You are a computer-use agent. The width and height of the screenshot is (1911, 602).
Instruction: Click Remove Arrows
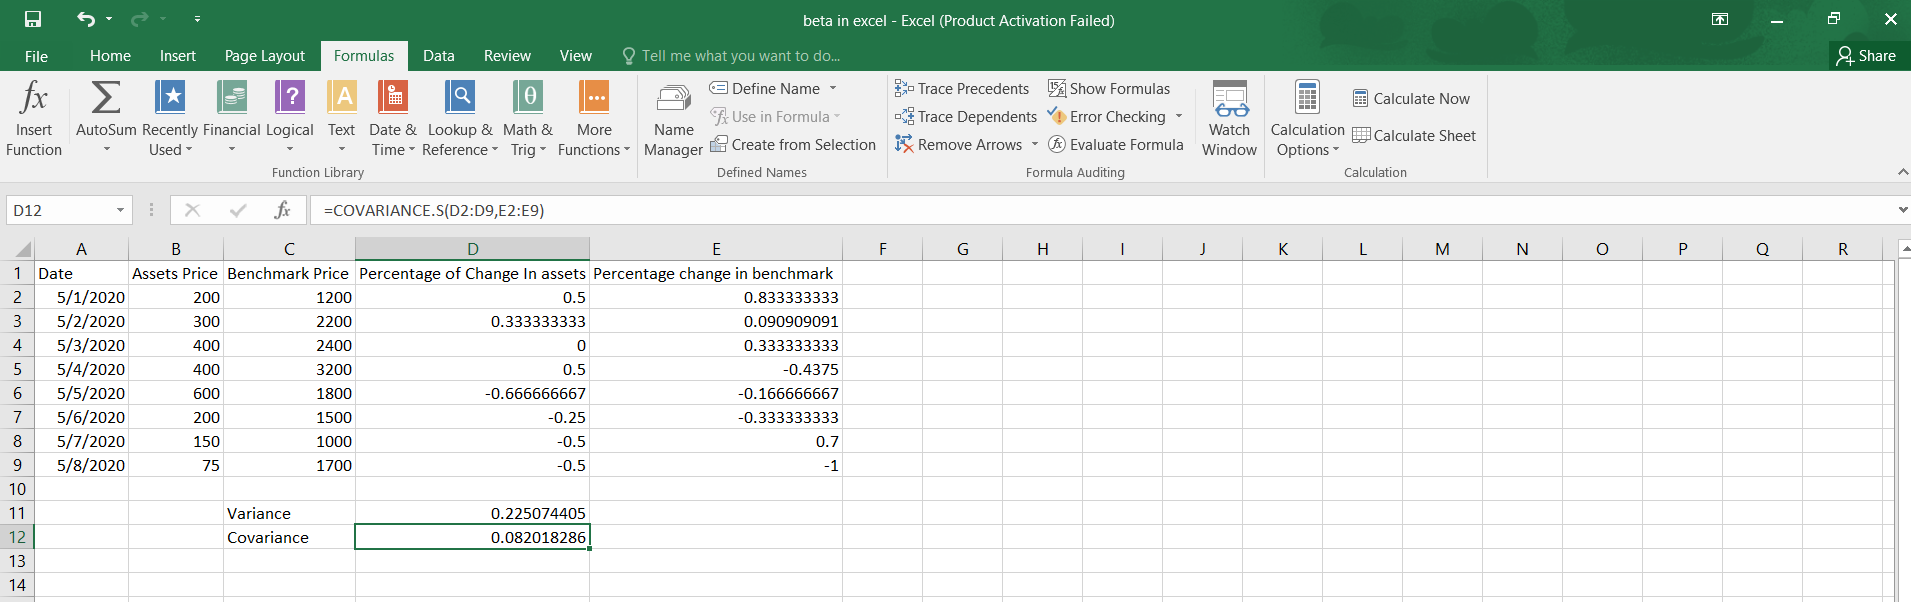click(x=958, y=145)
